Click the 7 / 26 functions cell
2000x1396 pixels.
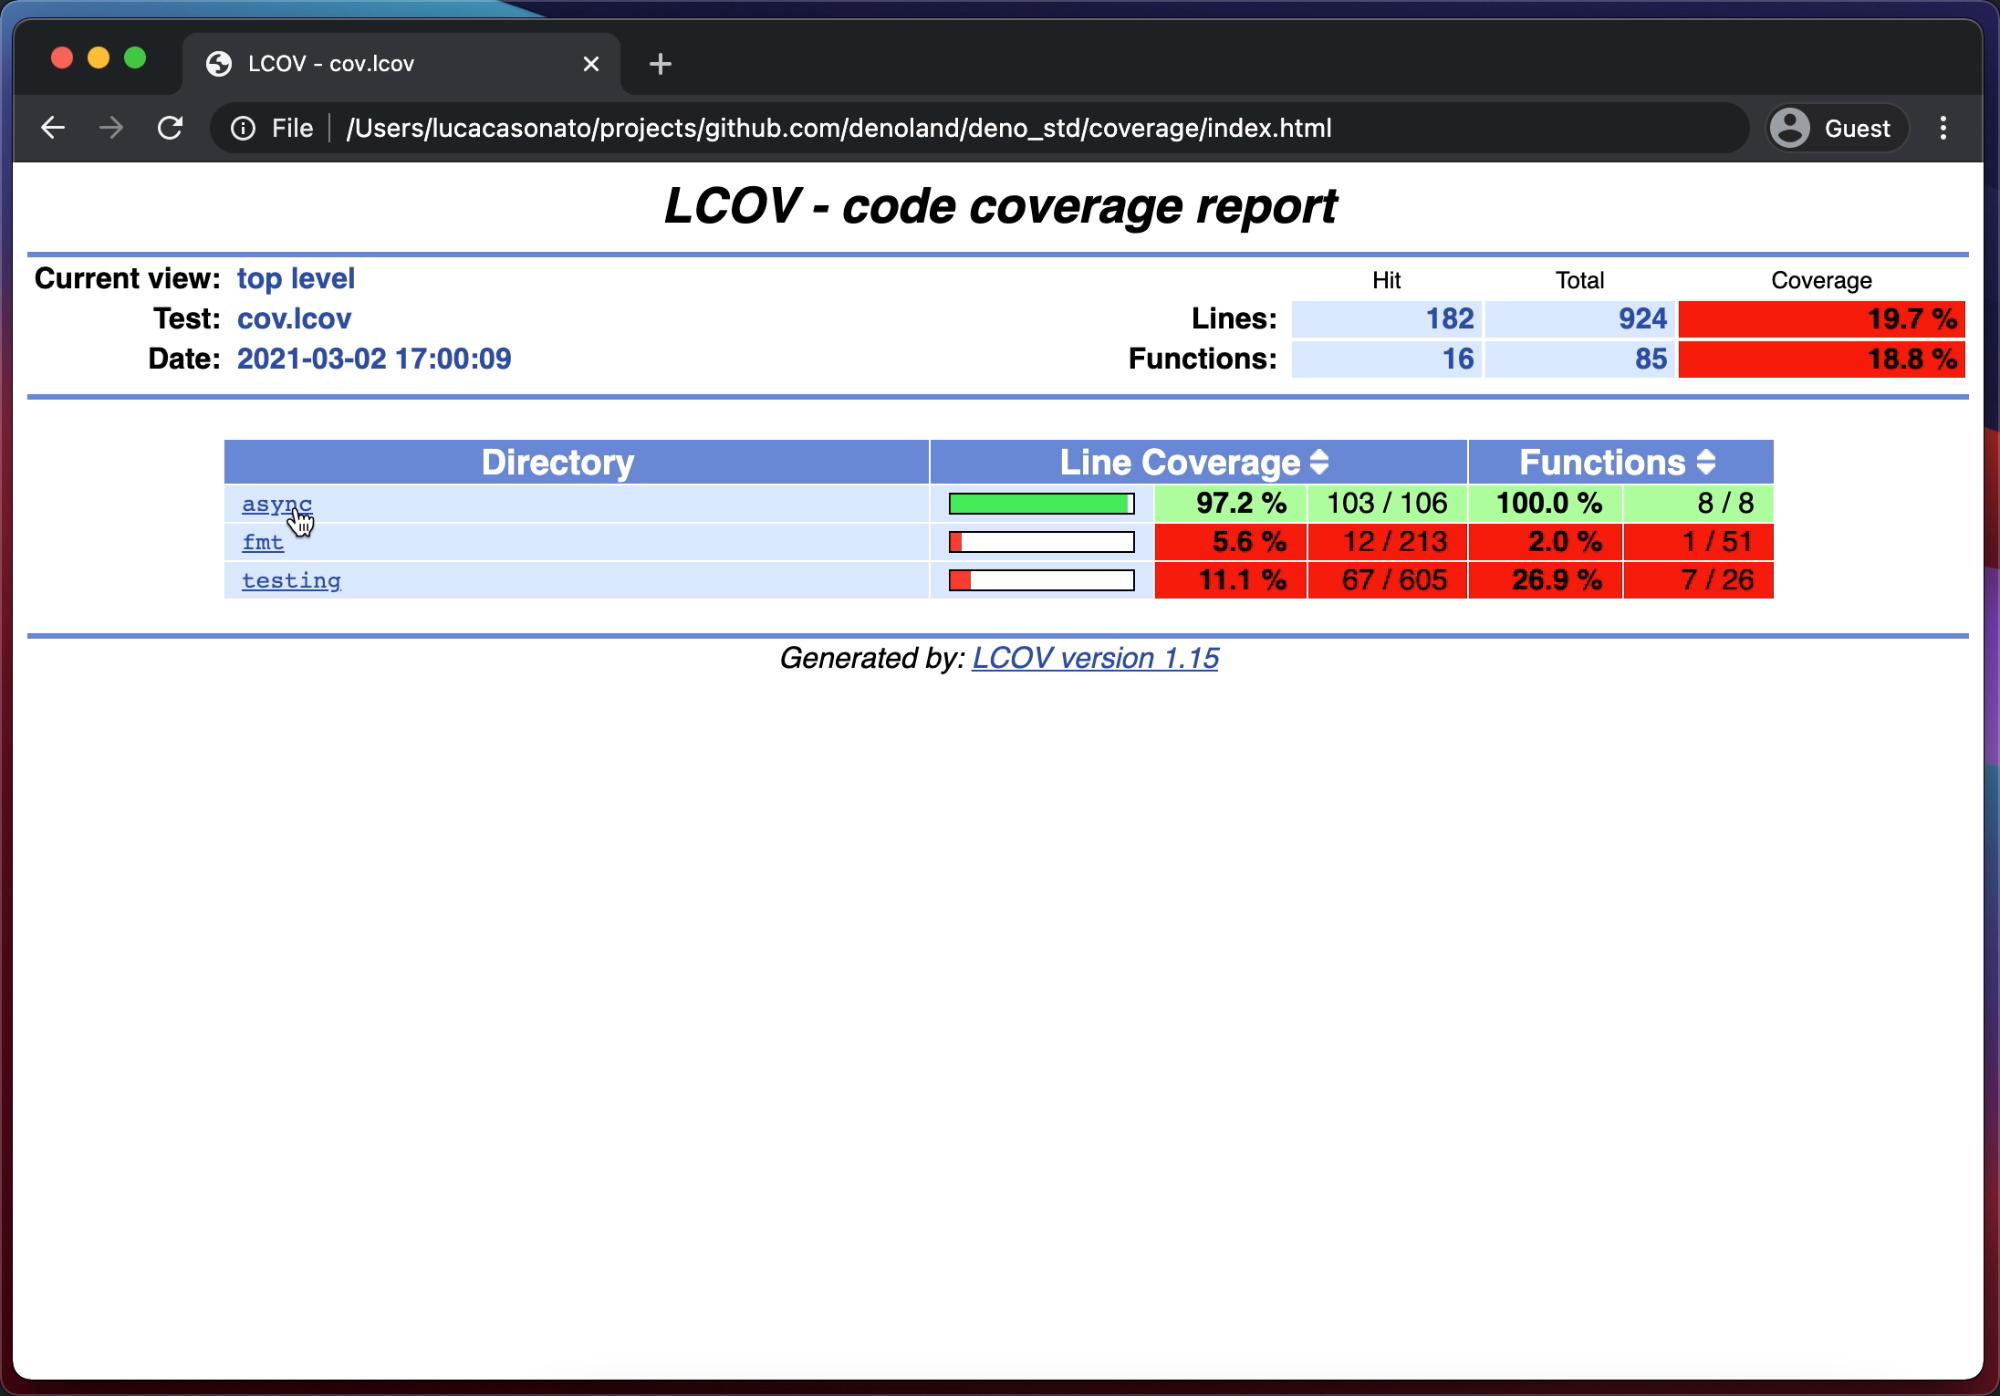point(1698,580)
